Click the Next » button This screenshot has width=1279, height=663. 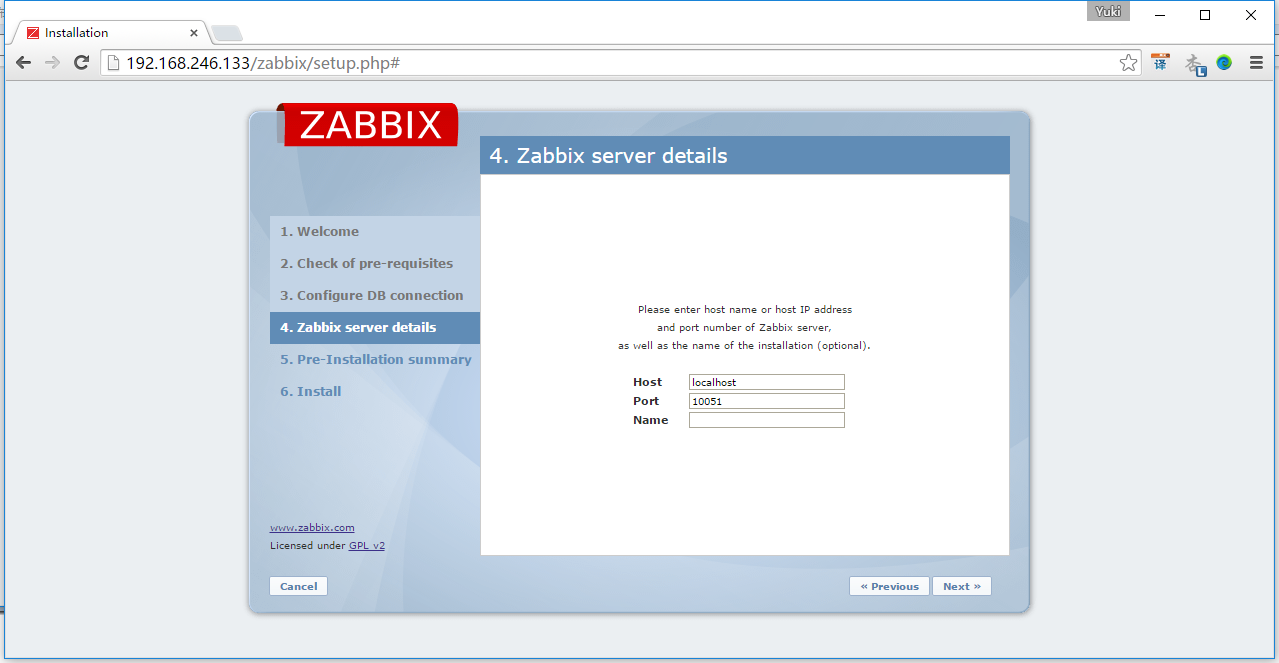(x=962, y=586)
